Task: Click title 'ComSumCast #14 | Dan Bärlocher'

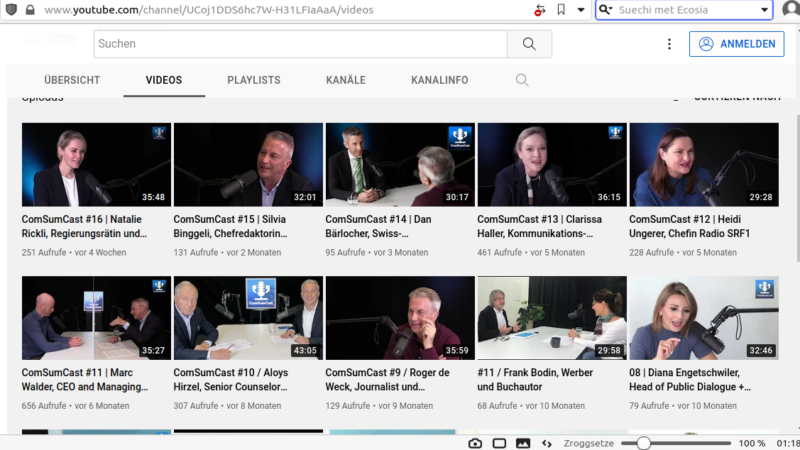Action: [378, 226]
